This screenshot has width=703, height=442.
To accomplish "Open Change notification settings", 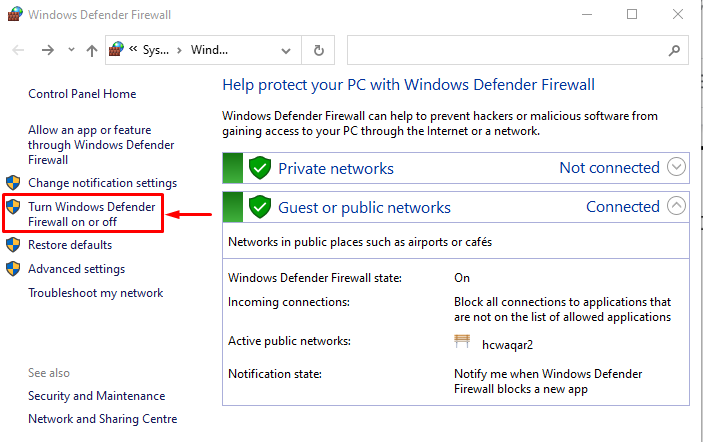I will tap(102, 183).
